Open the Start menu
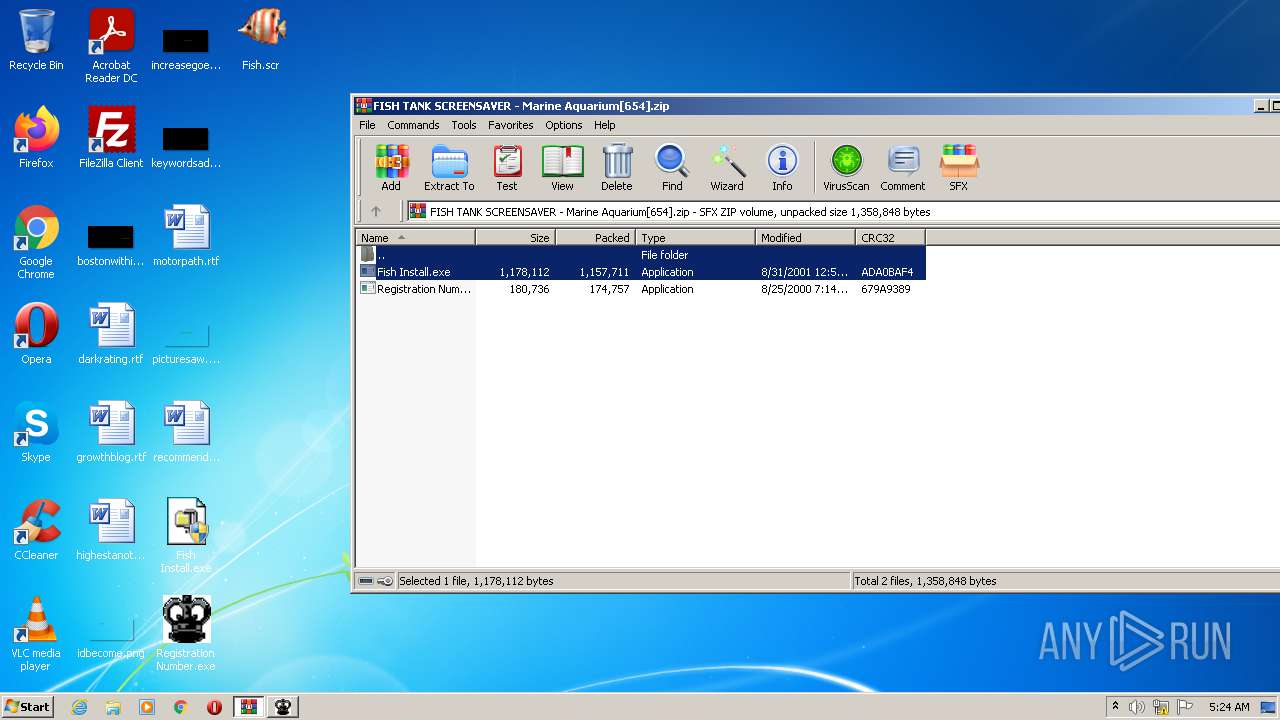This screenshot has height=720, width=1280. coord(27,706)
